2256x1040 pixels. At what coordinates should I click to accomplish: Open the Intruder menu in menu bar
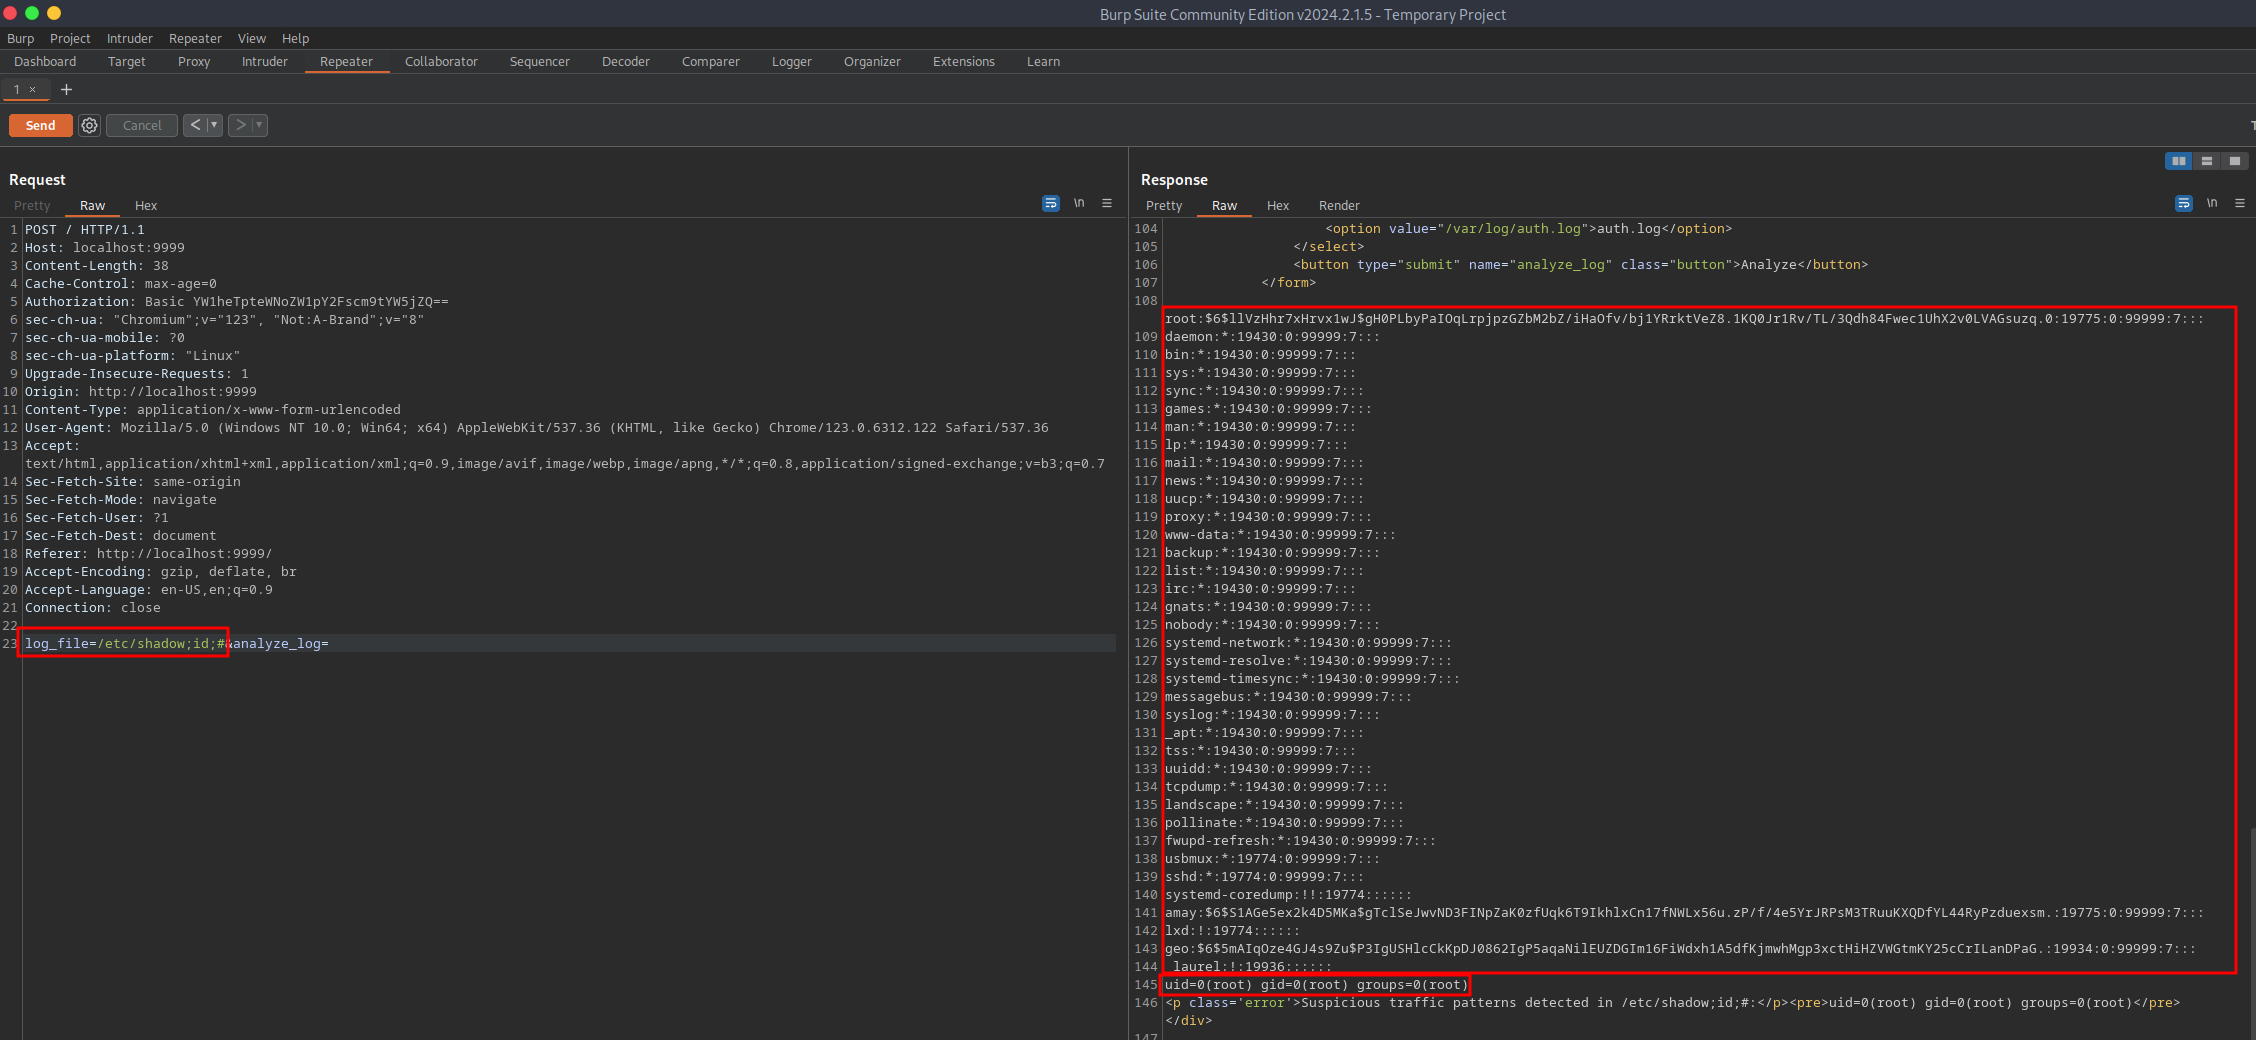click(130, 38)
